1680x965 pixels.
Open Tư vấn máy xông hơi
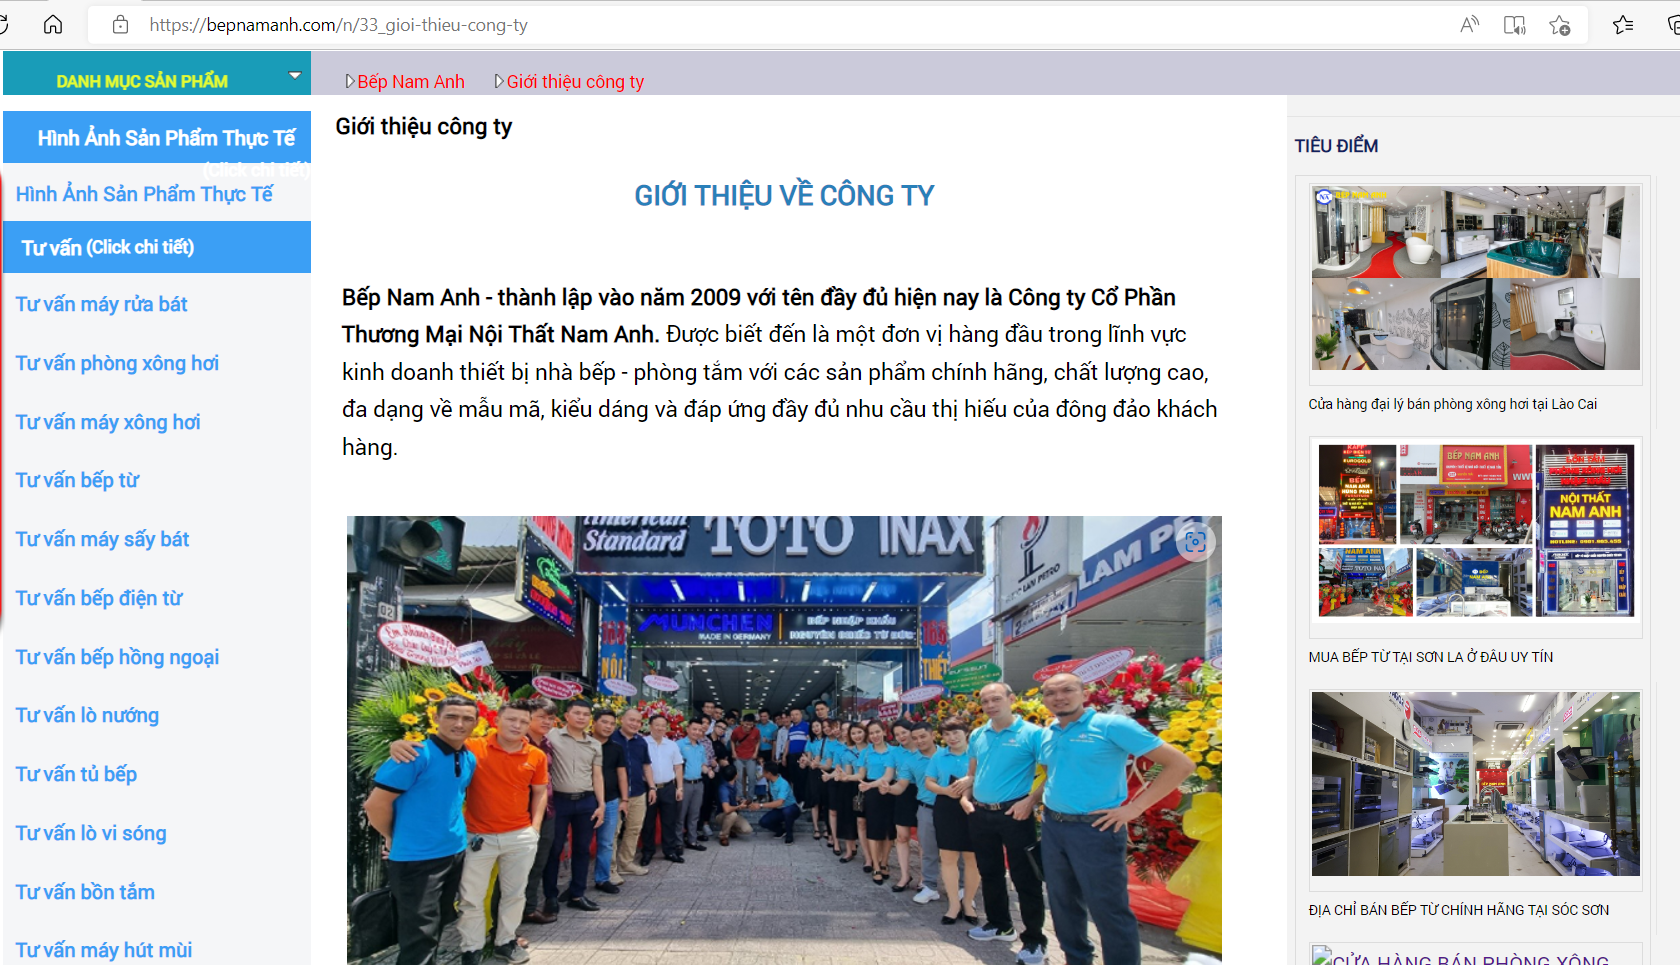108,422
